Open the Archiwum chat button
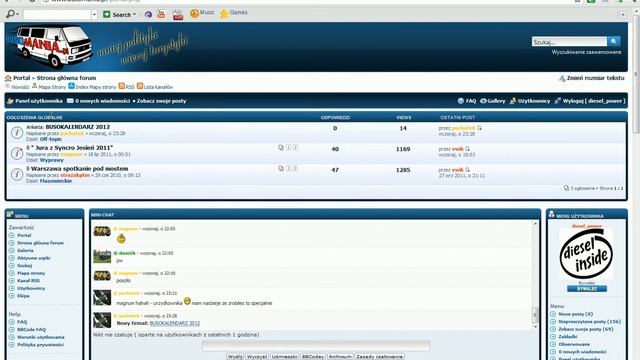 [x=340, y=356]
